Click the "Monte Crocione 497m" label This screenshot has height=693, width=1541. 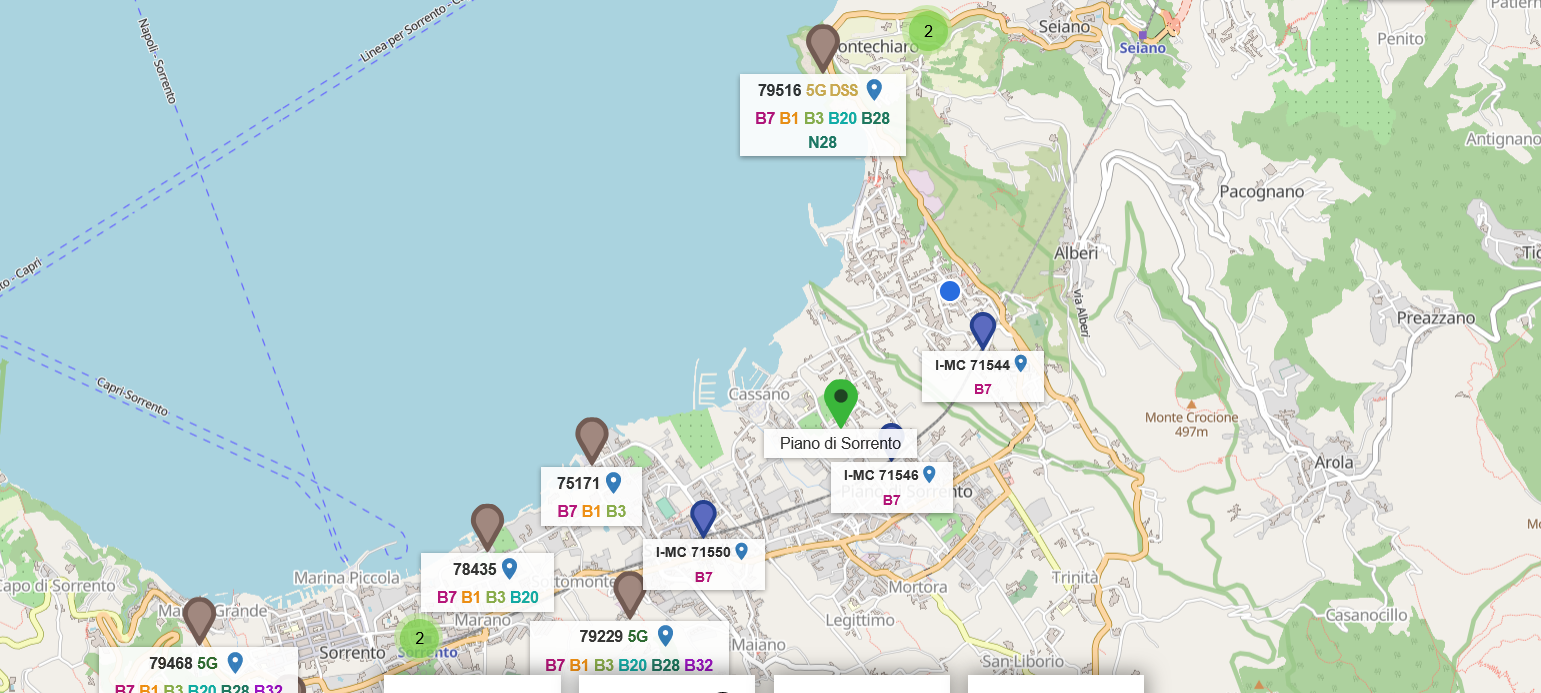(x=1191, y=424)
